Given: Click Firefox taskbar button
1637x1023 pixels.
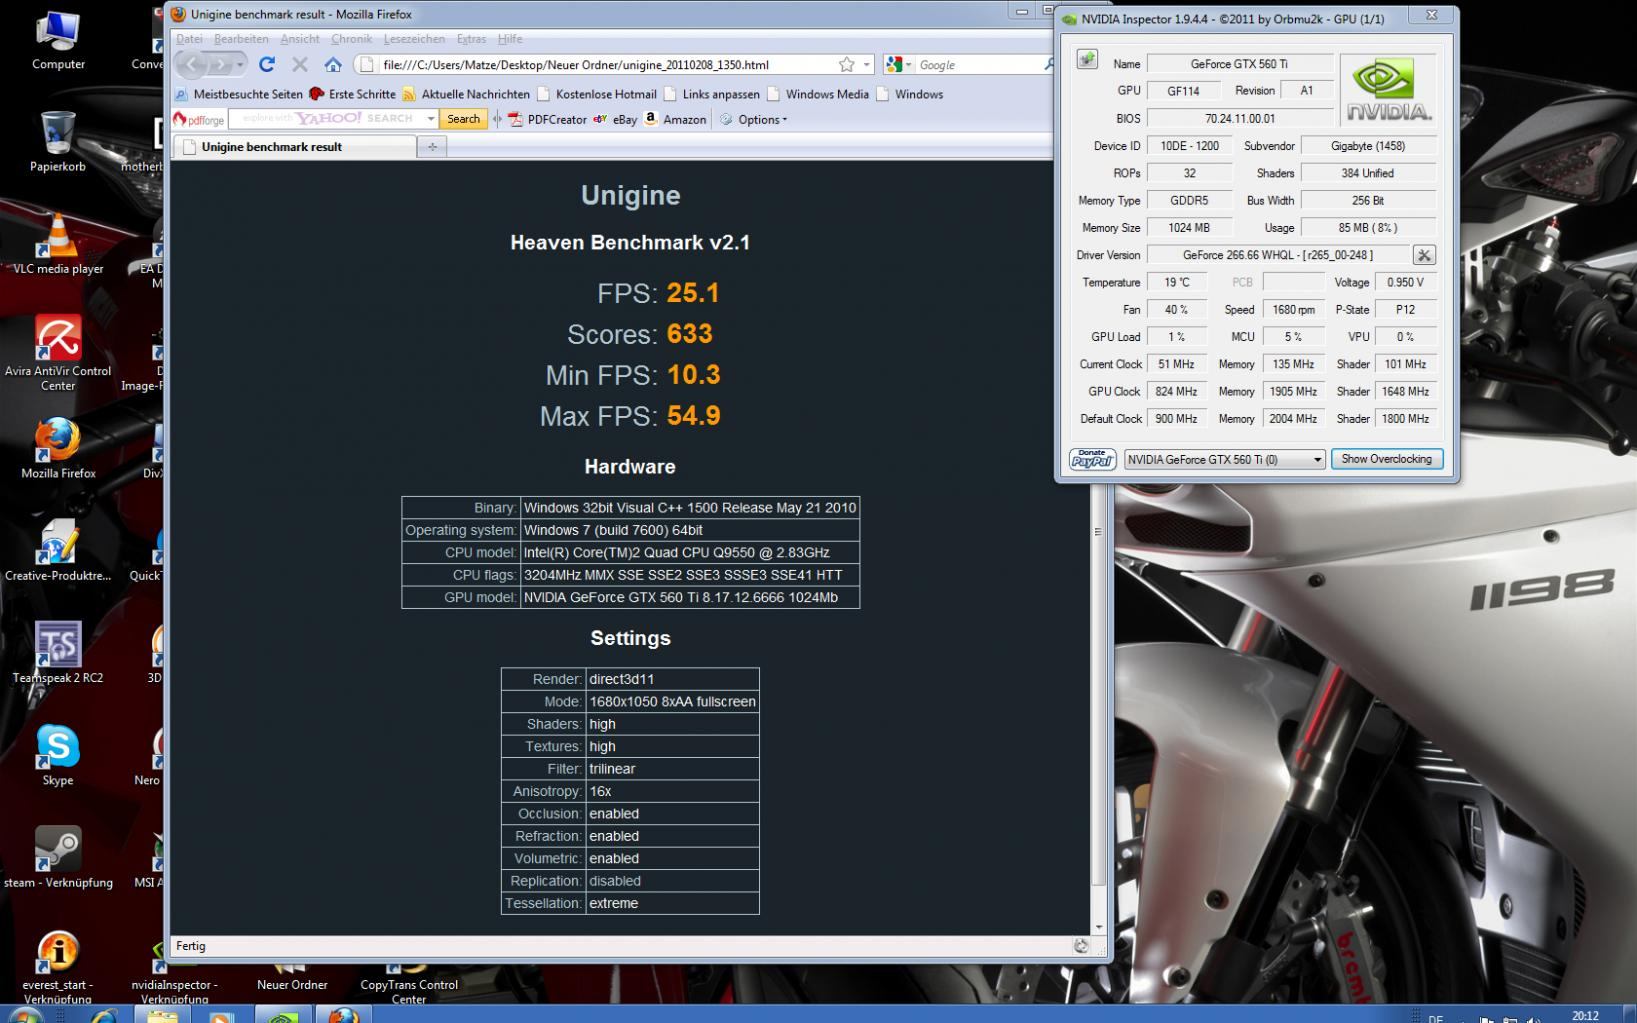Looking at the screenshot, I should tap(343, 1015).
